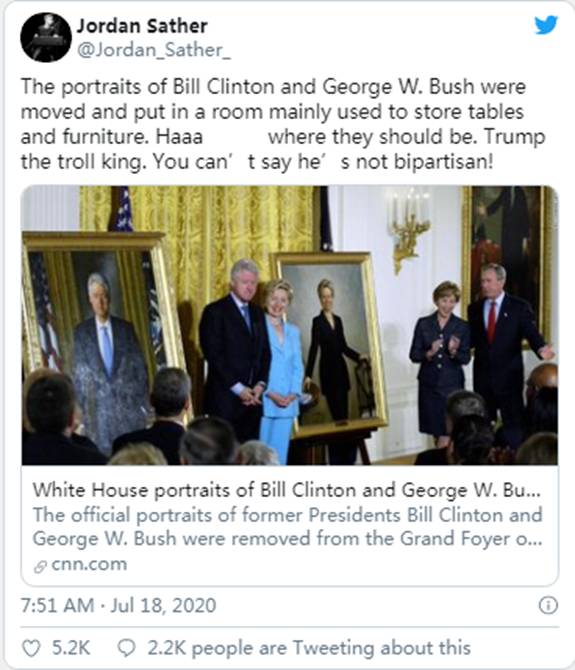
Task: Click the Hillary Clinton portrait painting in photo
Action: pyautogui.click(x=330, y=342)
